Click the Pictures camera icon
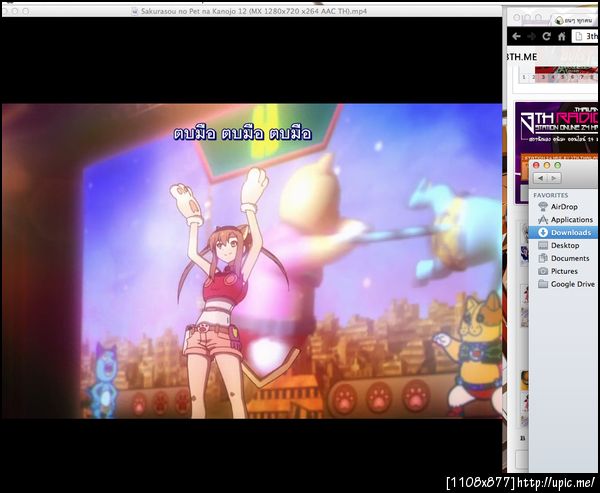This screenshot has height=493, width=600. pos(543,271)
